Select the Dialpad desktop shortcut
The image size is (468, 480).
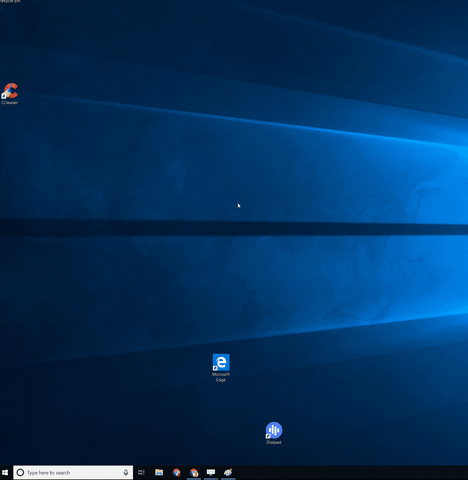click(274, 433)
